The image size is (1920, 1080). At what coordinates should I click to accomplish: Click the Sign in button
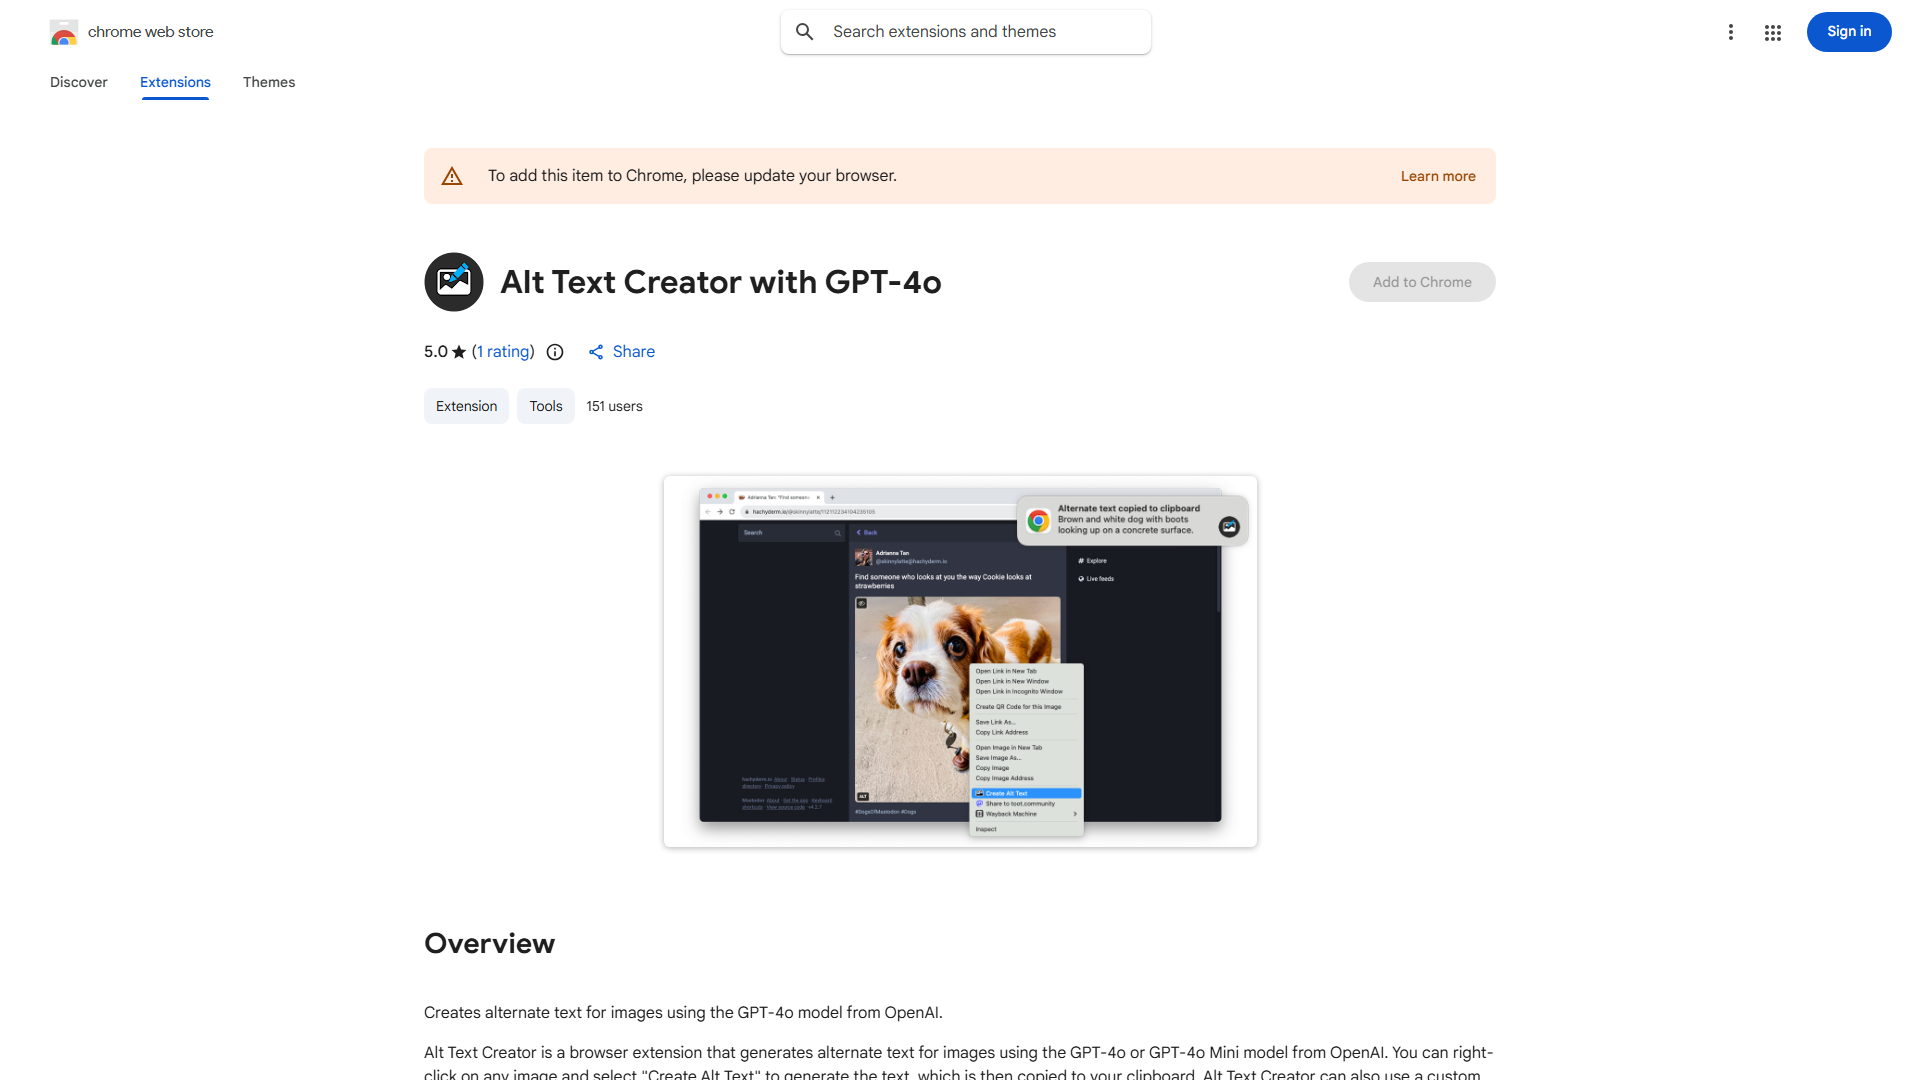click(x=1848, y=31)
